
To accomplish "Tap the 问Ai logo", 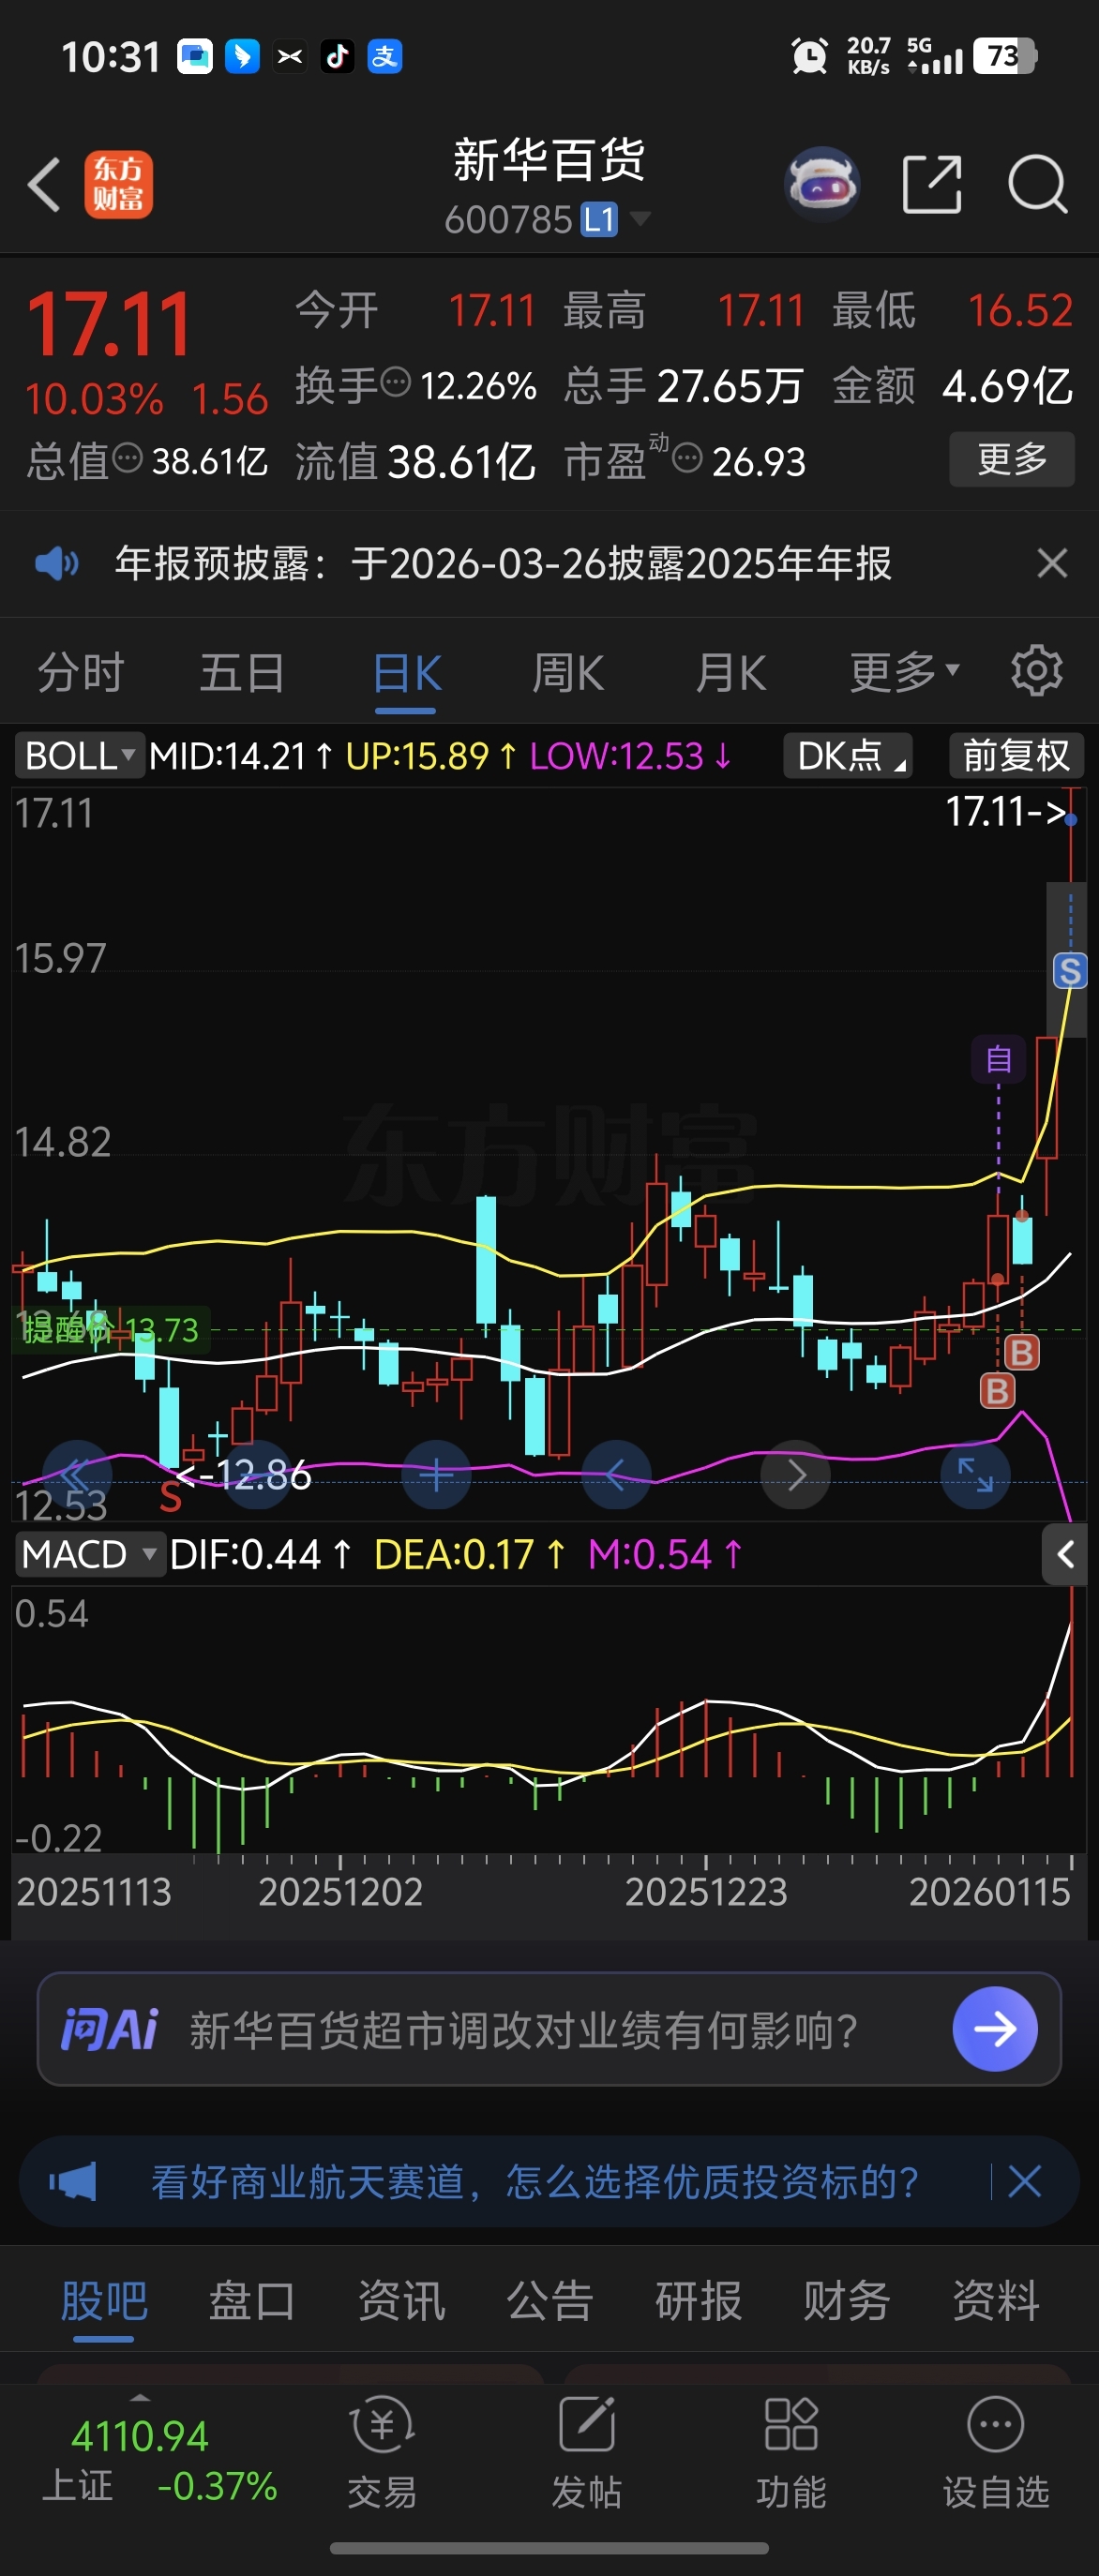I will [110, 2029].
